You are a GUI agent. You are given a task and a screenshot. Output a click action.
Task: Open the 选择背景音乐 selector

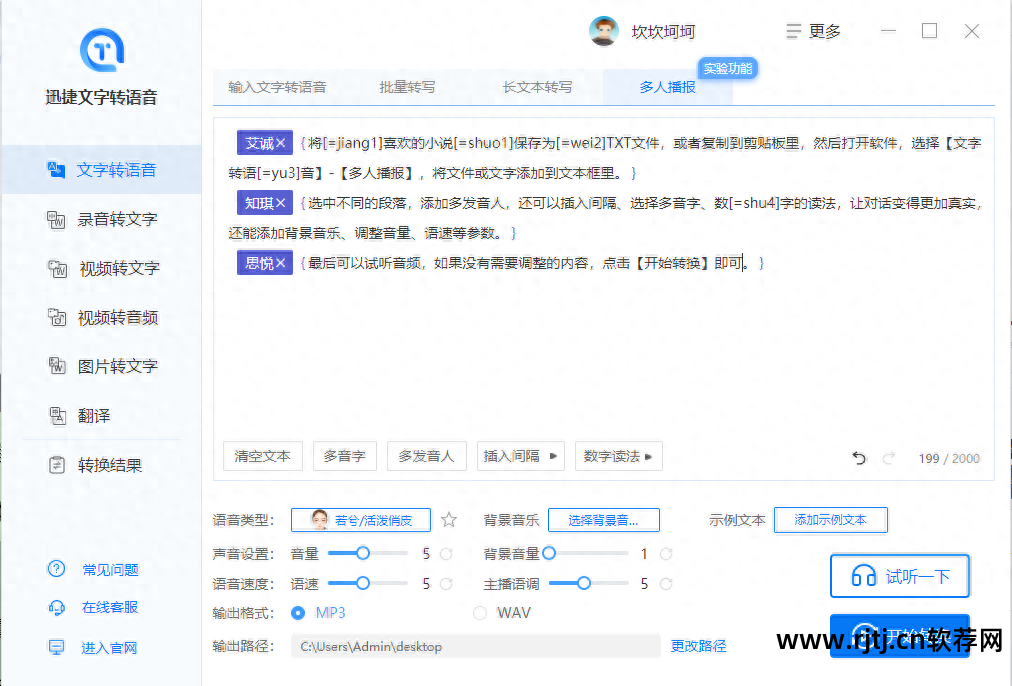[x=603, y=519]
